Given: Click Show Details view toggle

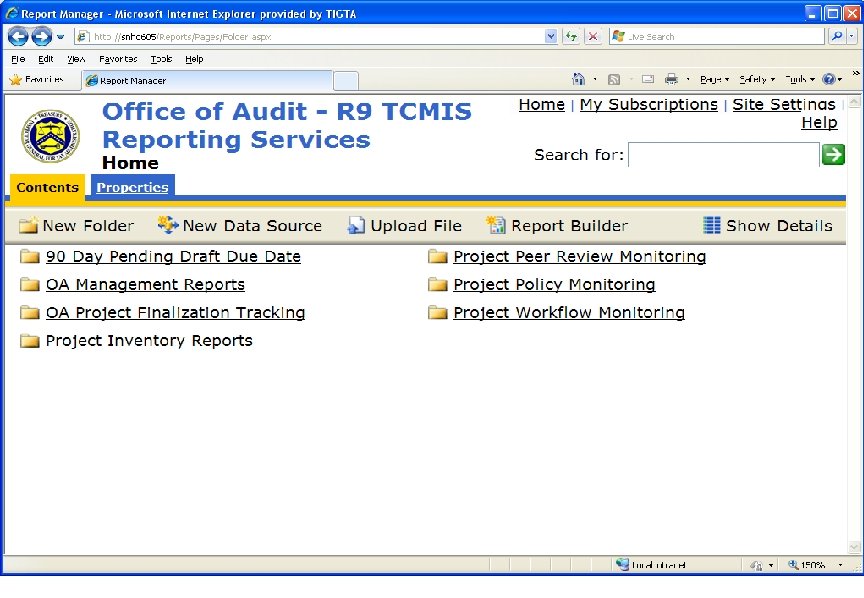Looking at the screenshot, I should pyautogui.click(x=768, y=225).
